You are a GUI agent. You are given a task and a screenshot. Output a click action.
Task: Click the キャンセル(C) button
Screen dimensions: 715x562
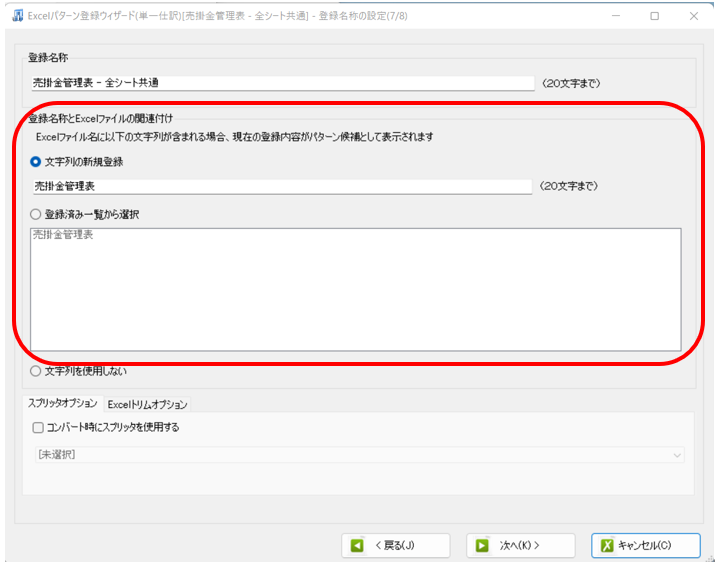tap(645, 546)
